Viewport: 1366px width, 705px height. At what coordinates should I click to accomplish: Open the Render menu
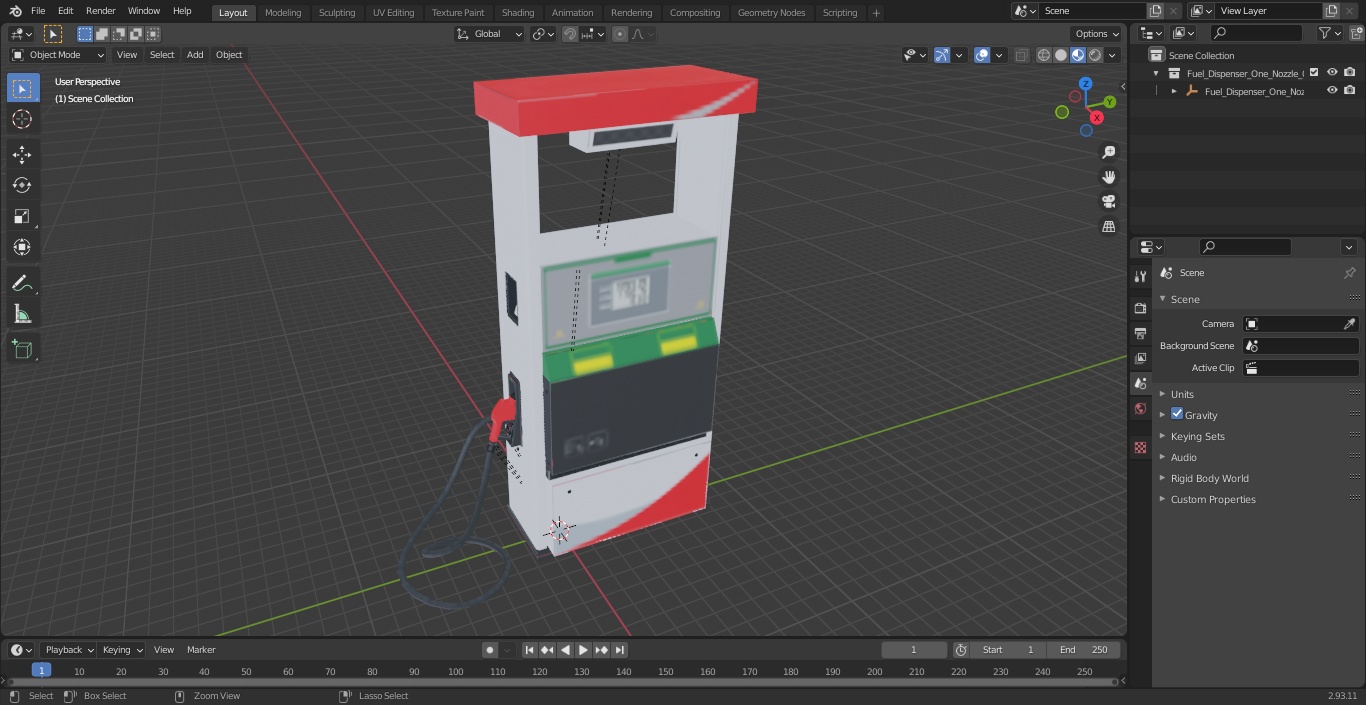coord(100,11)
